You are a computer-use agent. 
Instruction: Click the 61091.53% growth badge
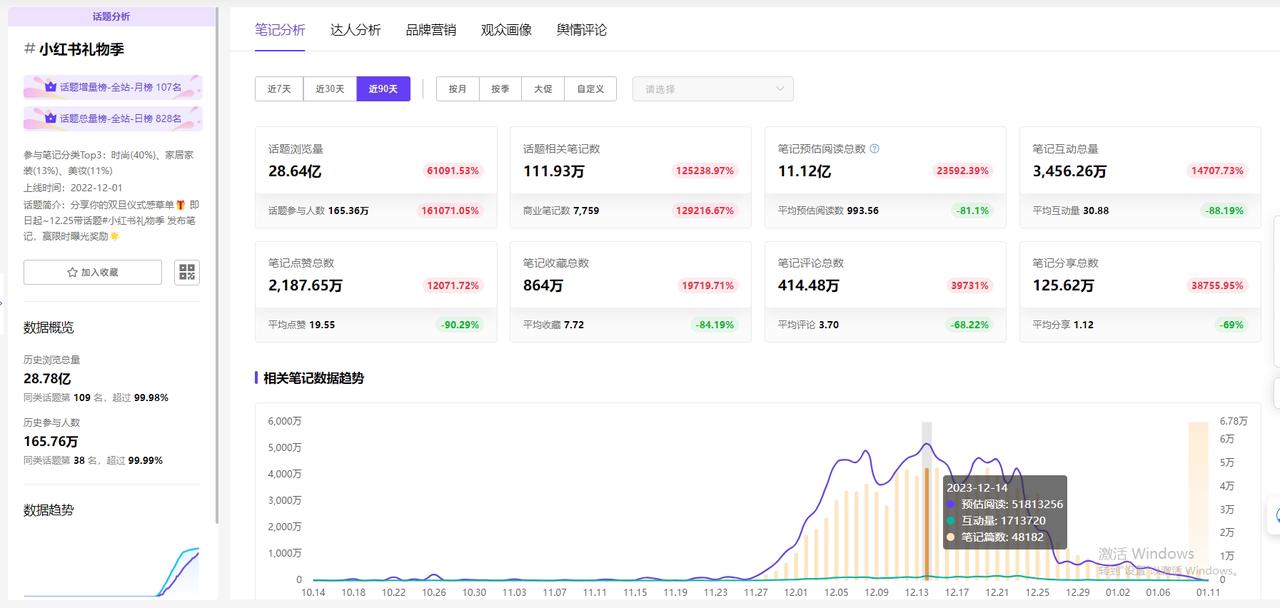[453, 171]
